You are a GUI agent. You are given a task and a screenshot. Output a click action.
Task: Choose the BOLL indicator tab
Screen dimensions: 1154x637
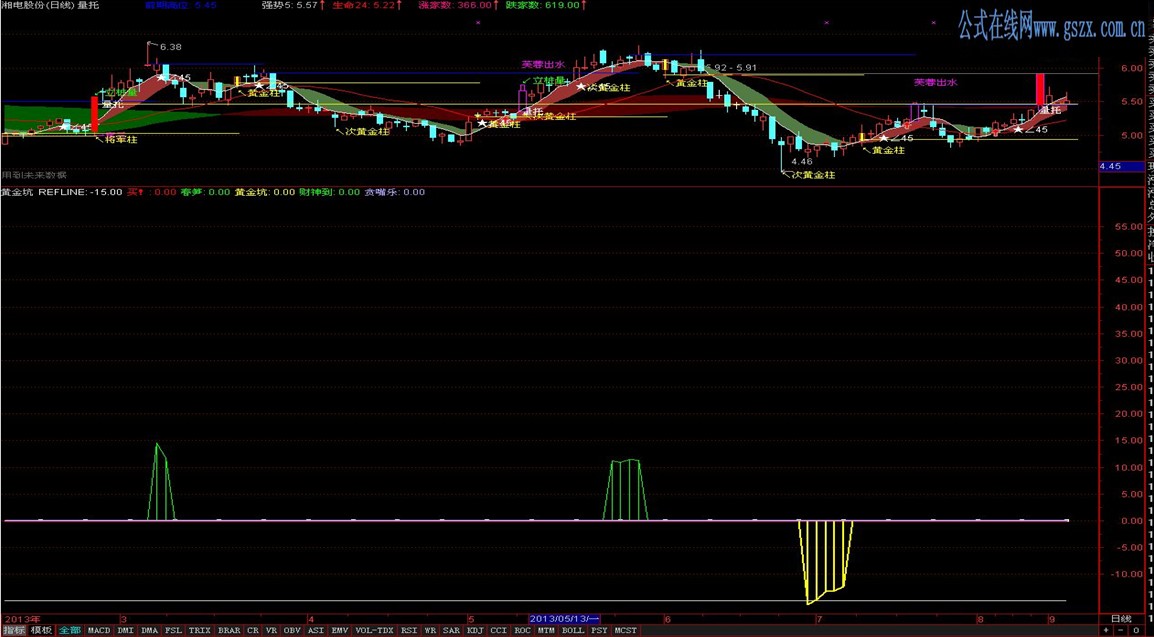click(x=573, y=630)
